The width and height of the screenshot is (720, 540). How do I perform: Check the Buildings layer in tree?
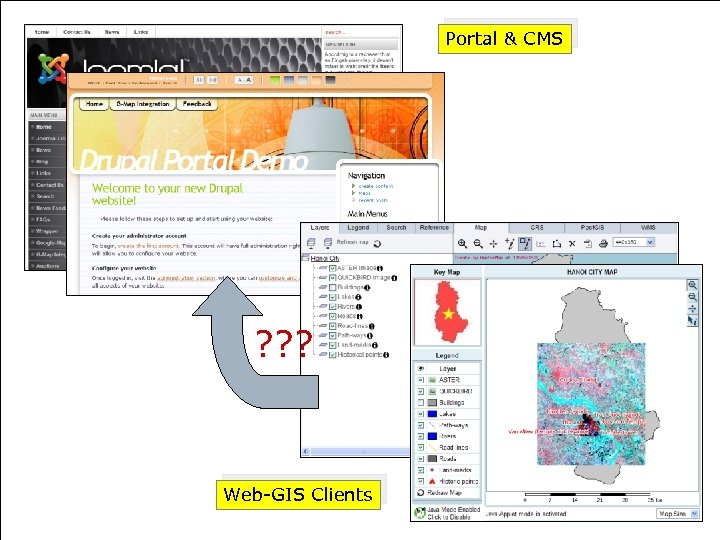333,287
